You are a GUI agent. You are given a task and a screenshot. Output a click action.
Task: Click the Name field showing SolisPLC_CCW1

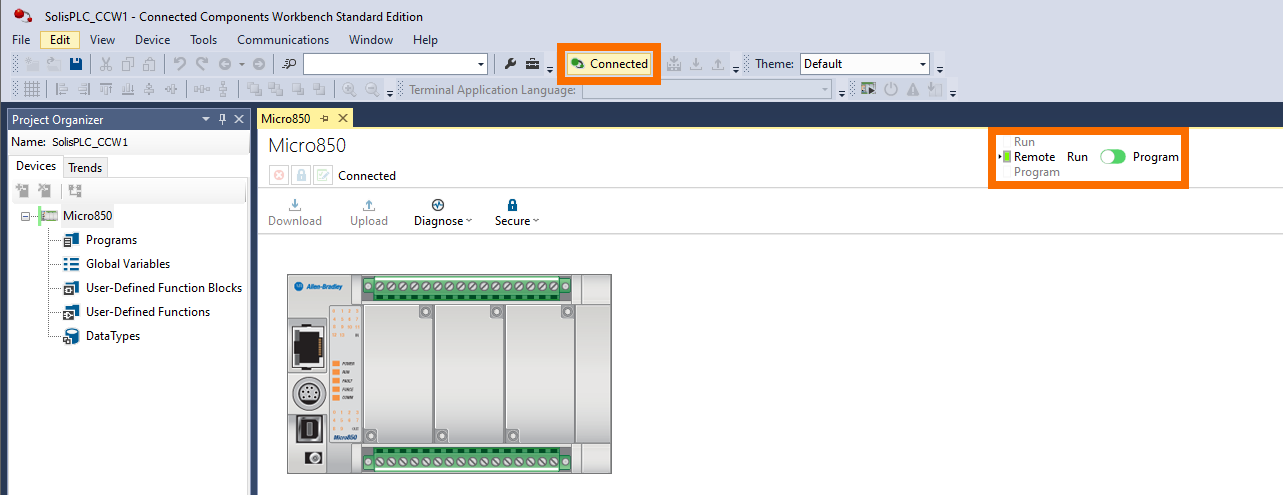tap(148, 142)
